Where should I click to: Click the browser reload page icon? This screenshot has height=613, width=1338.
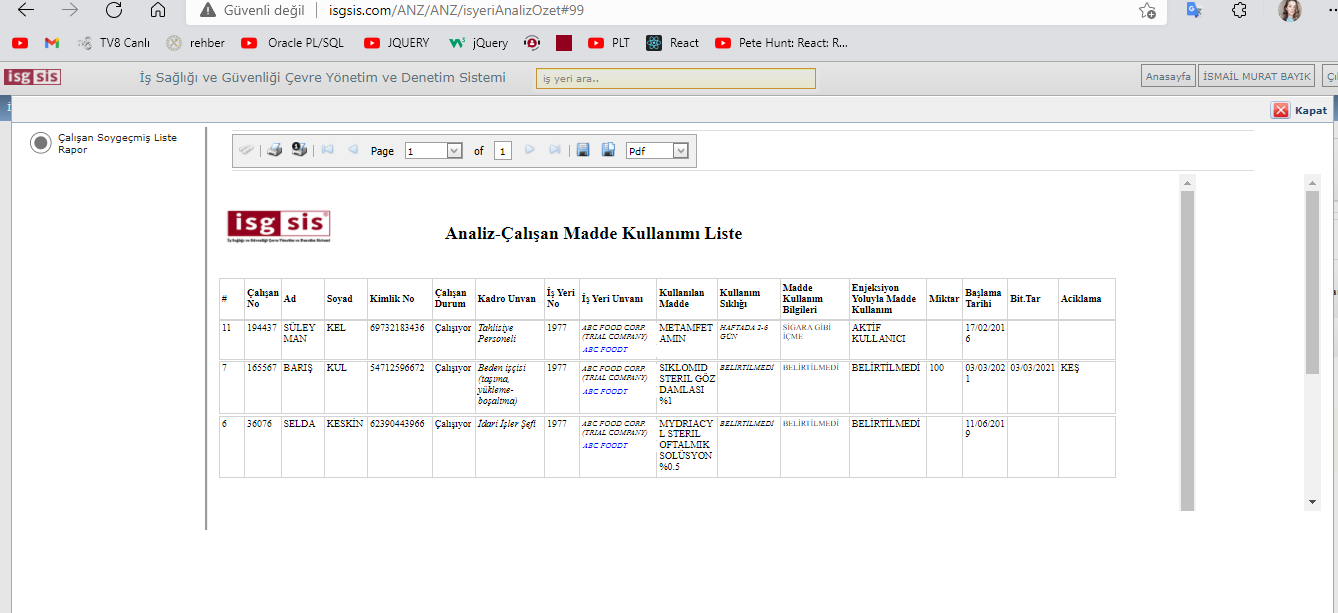click(114, 11)
